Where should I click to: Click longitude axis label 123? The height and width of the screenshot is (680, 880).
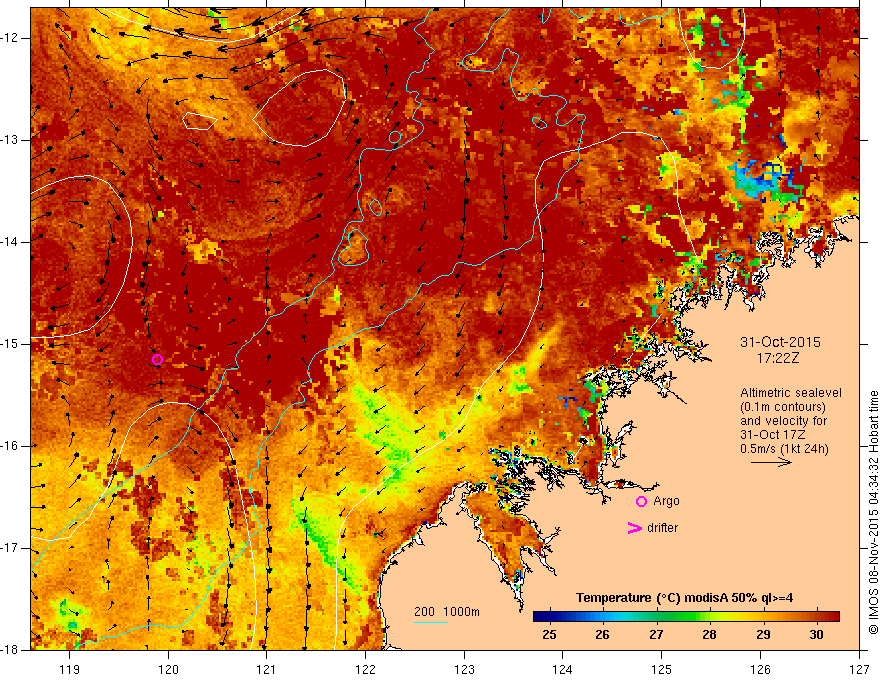tap(464, 669)
